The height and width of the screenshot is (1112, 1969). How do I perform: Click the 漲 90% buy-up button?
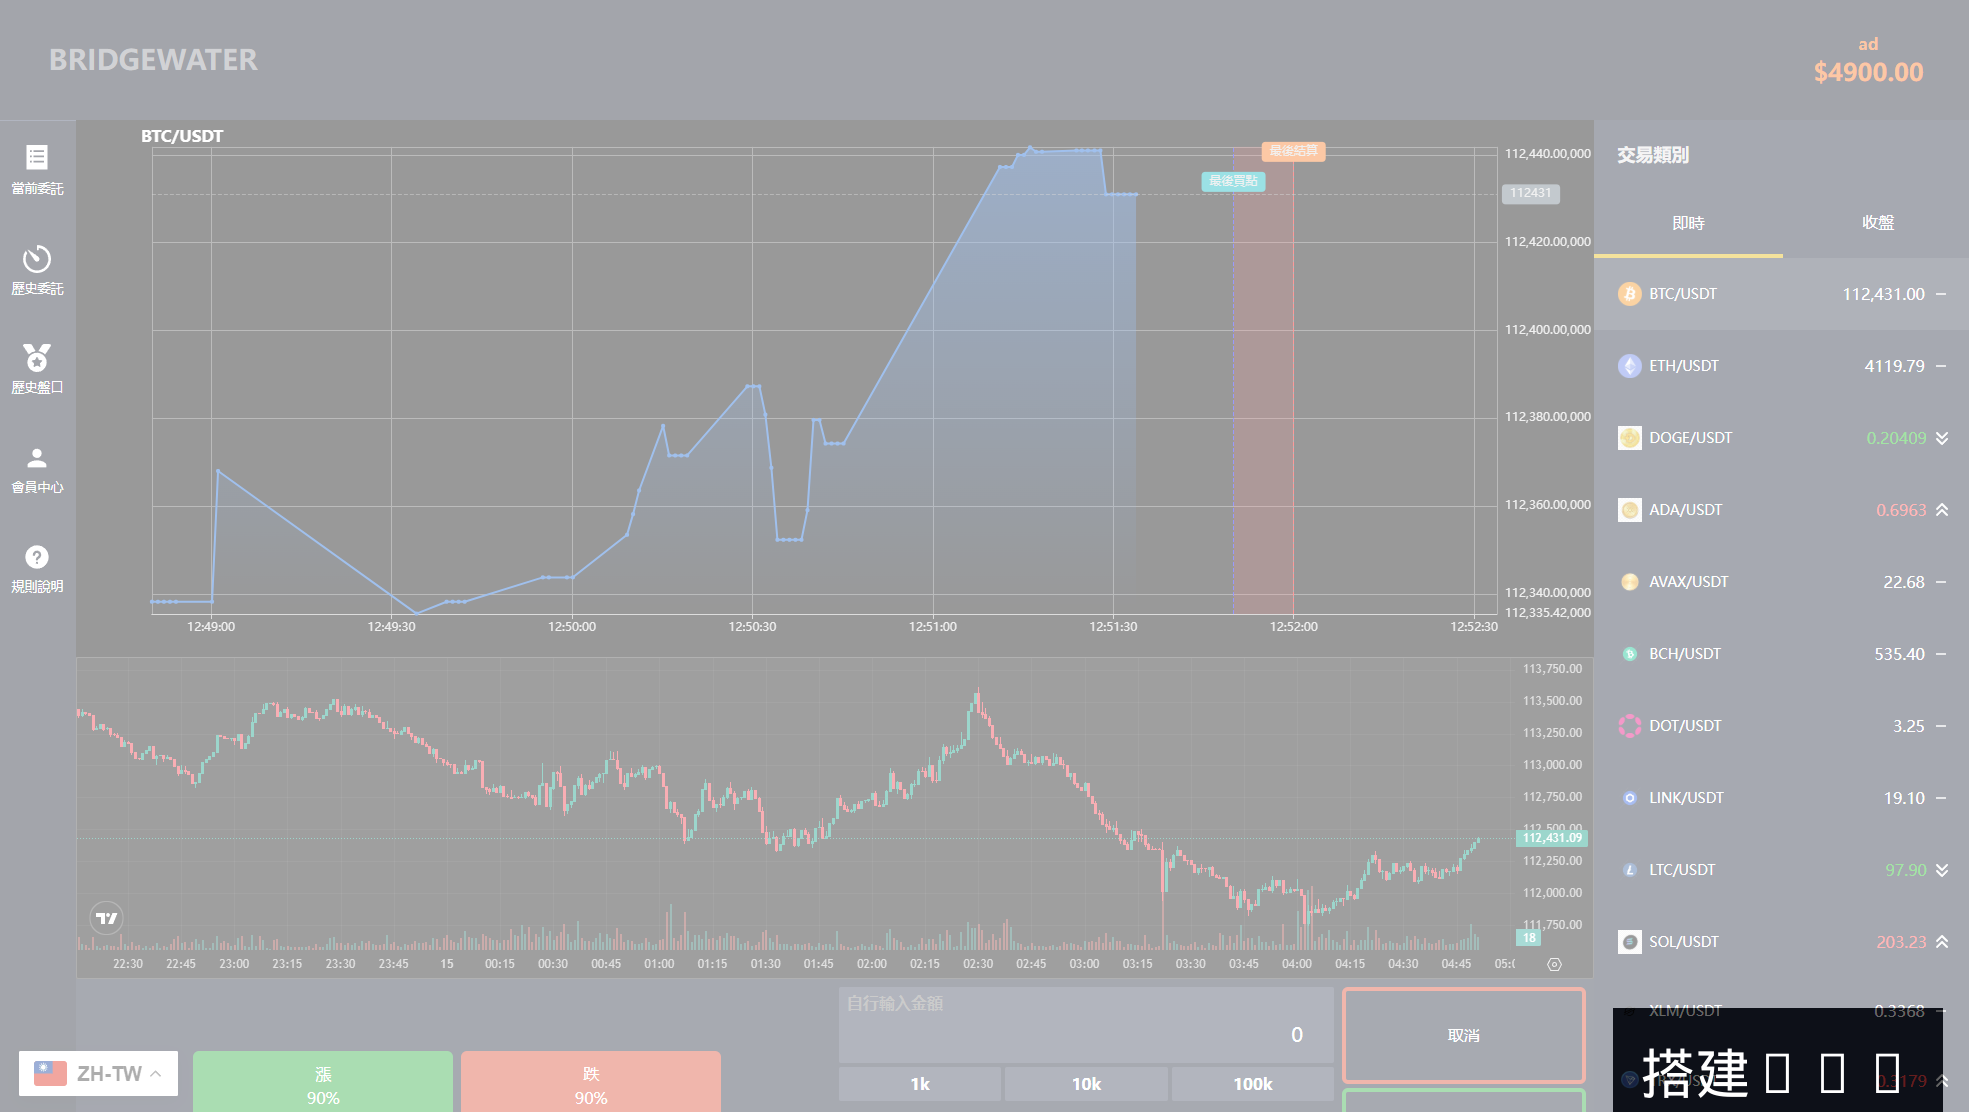[x=323, y=1082]
